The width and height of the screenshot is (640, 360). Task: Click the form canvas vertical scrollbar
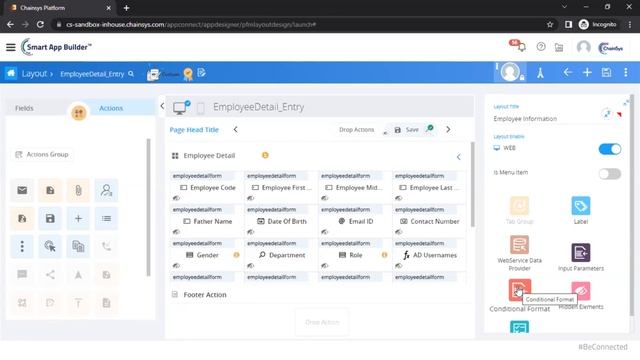[x=473, y=184]
